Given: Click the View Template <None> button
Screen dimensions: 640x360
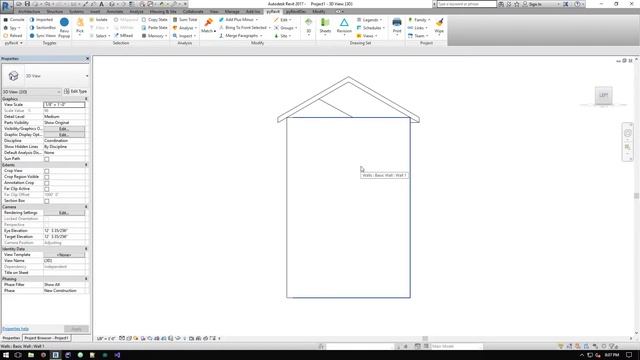Looking at the screenshot, I should 64,255.
